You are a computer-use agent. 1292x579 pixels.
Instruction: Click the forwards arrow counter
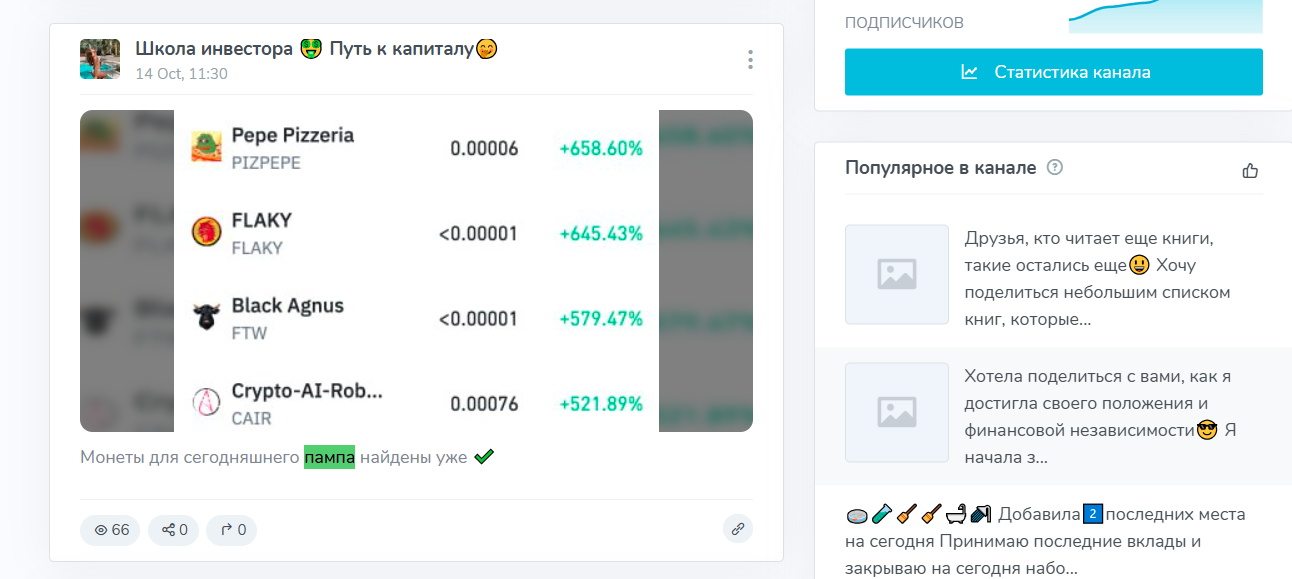[232, 530]
